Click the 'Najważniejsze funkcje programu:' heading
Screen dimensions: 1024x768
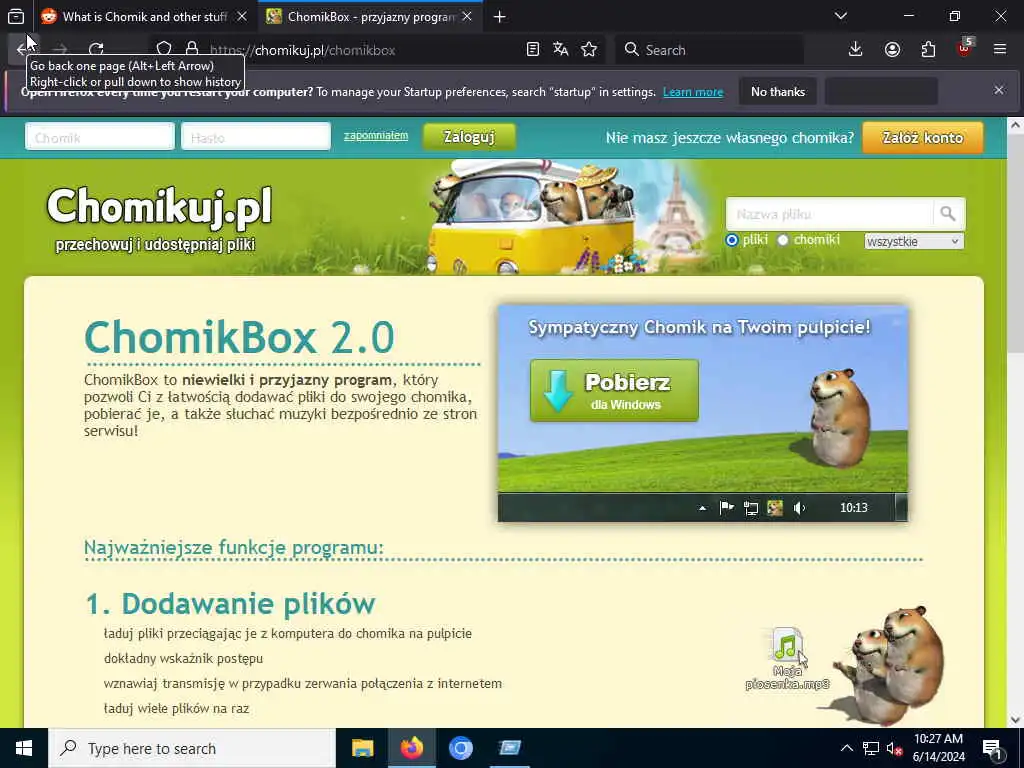(234, 547)
